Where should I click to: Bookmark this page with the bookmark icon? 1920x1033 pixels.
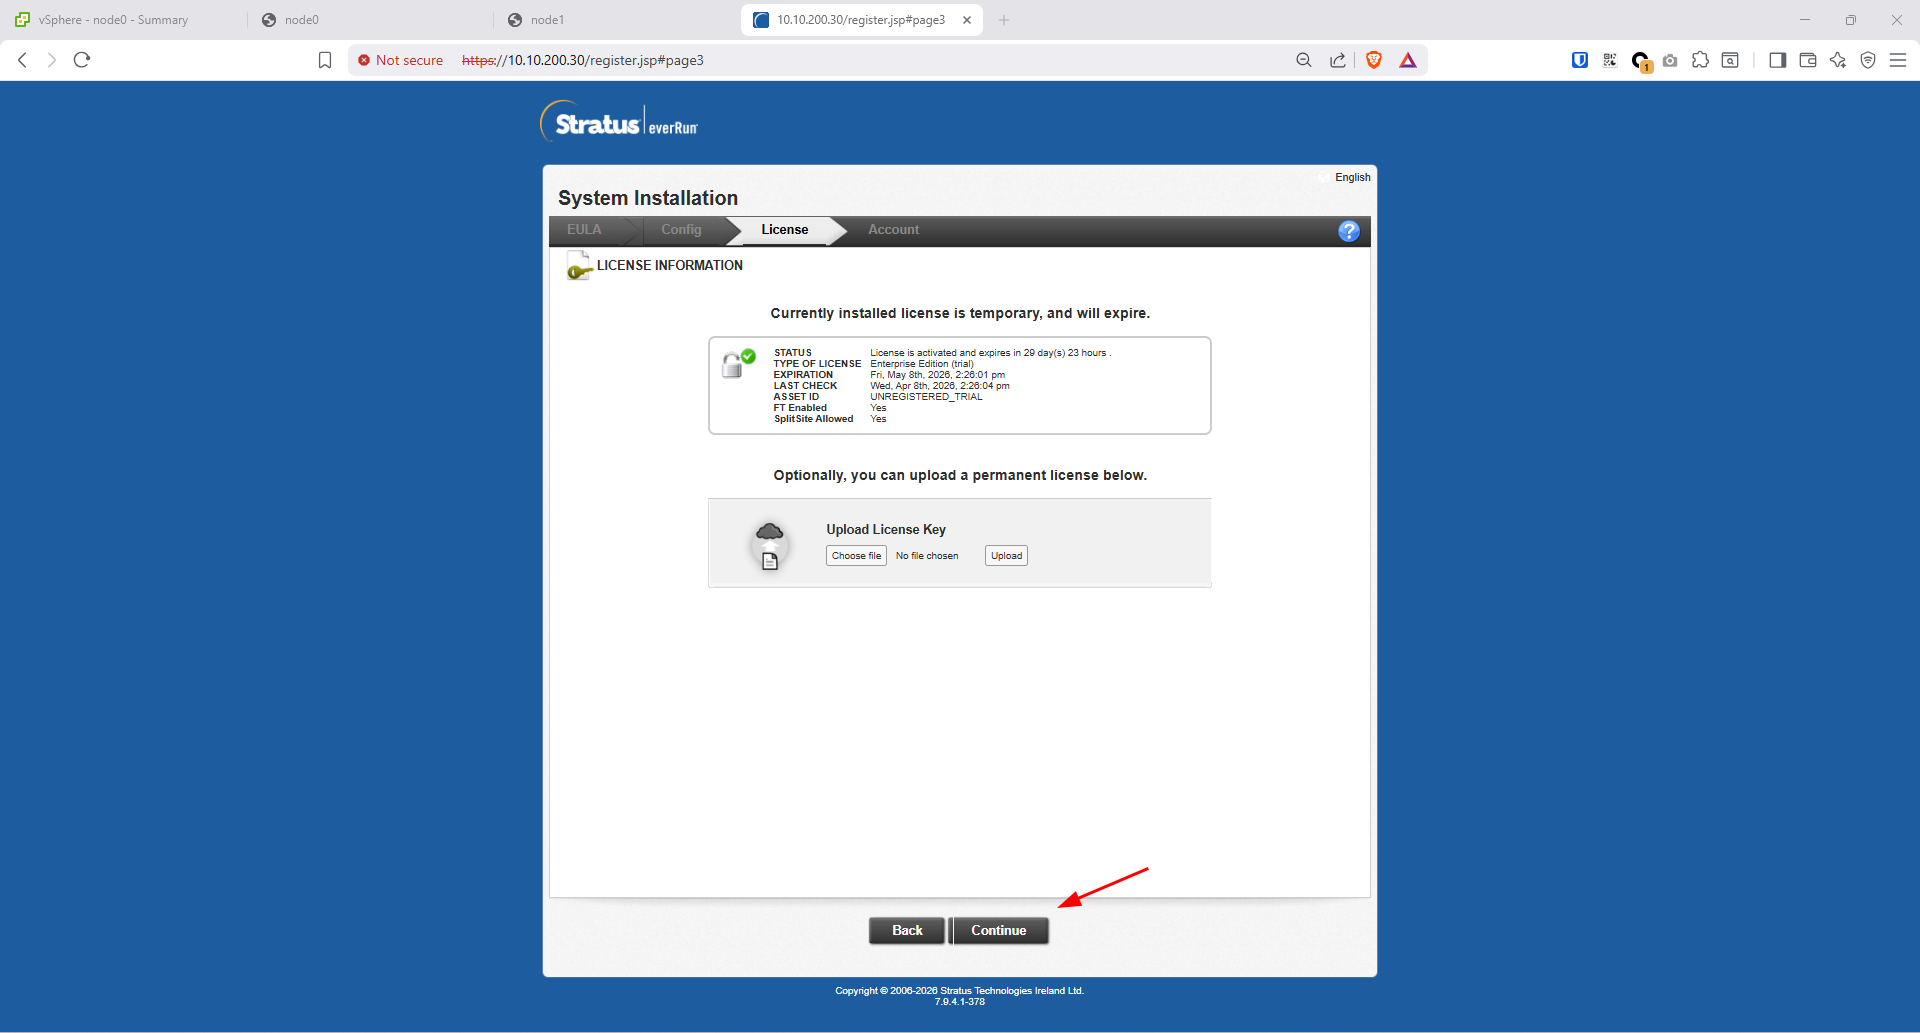click(x=325, y=60)
